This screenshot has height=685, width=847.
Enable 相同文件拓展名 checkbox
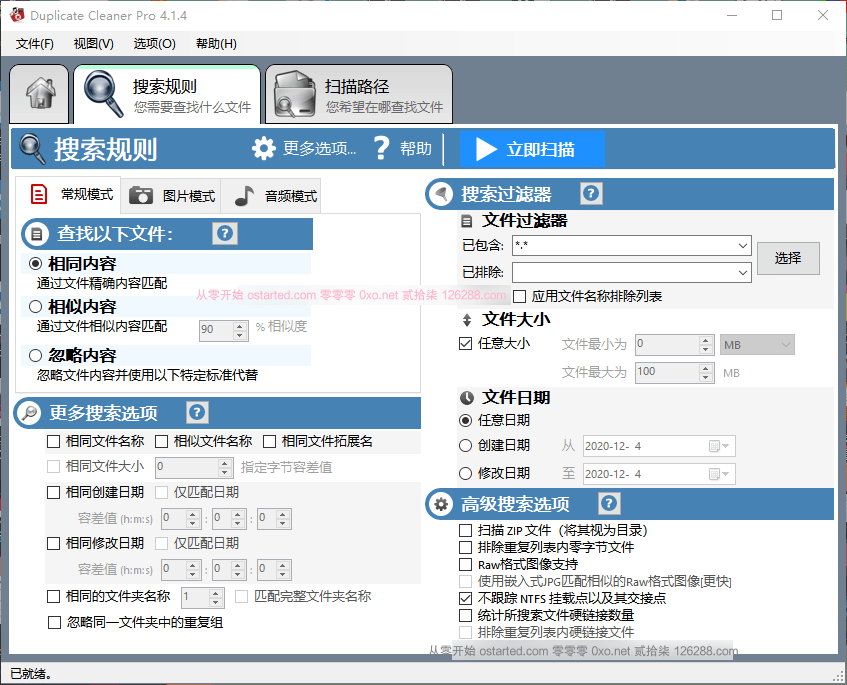click(x=270, y=442)
